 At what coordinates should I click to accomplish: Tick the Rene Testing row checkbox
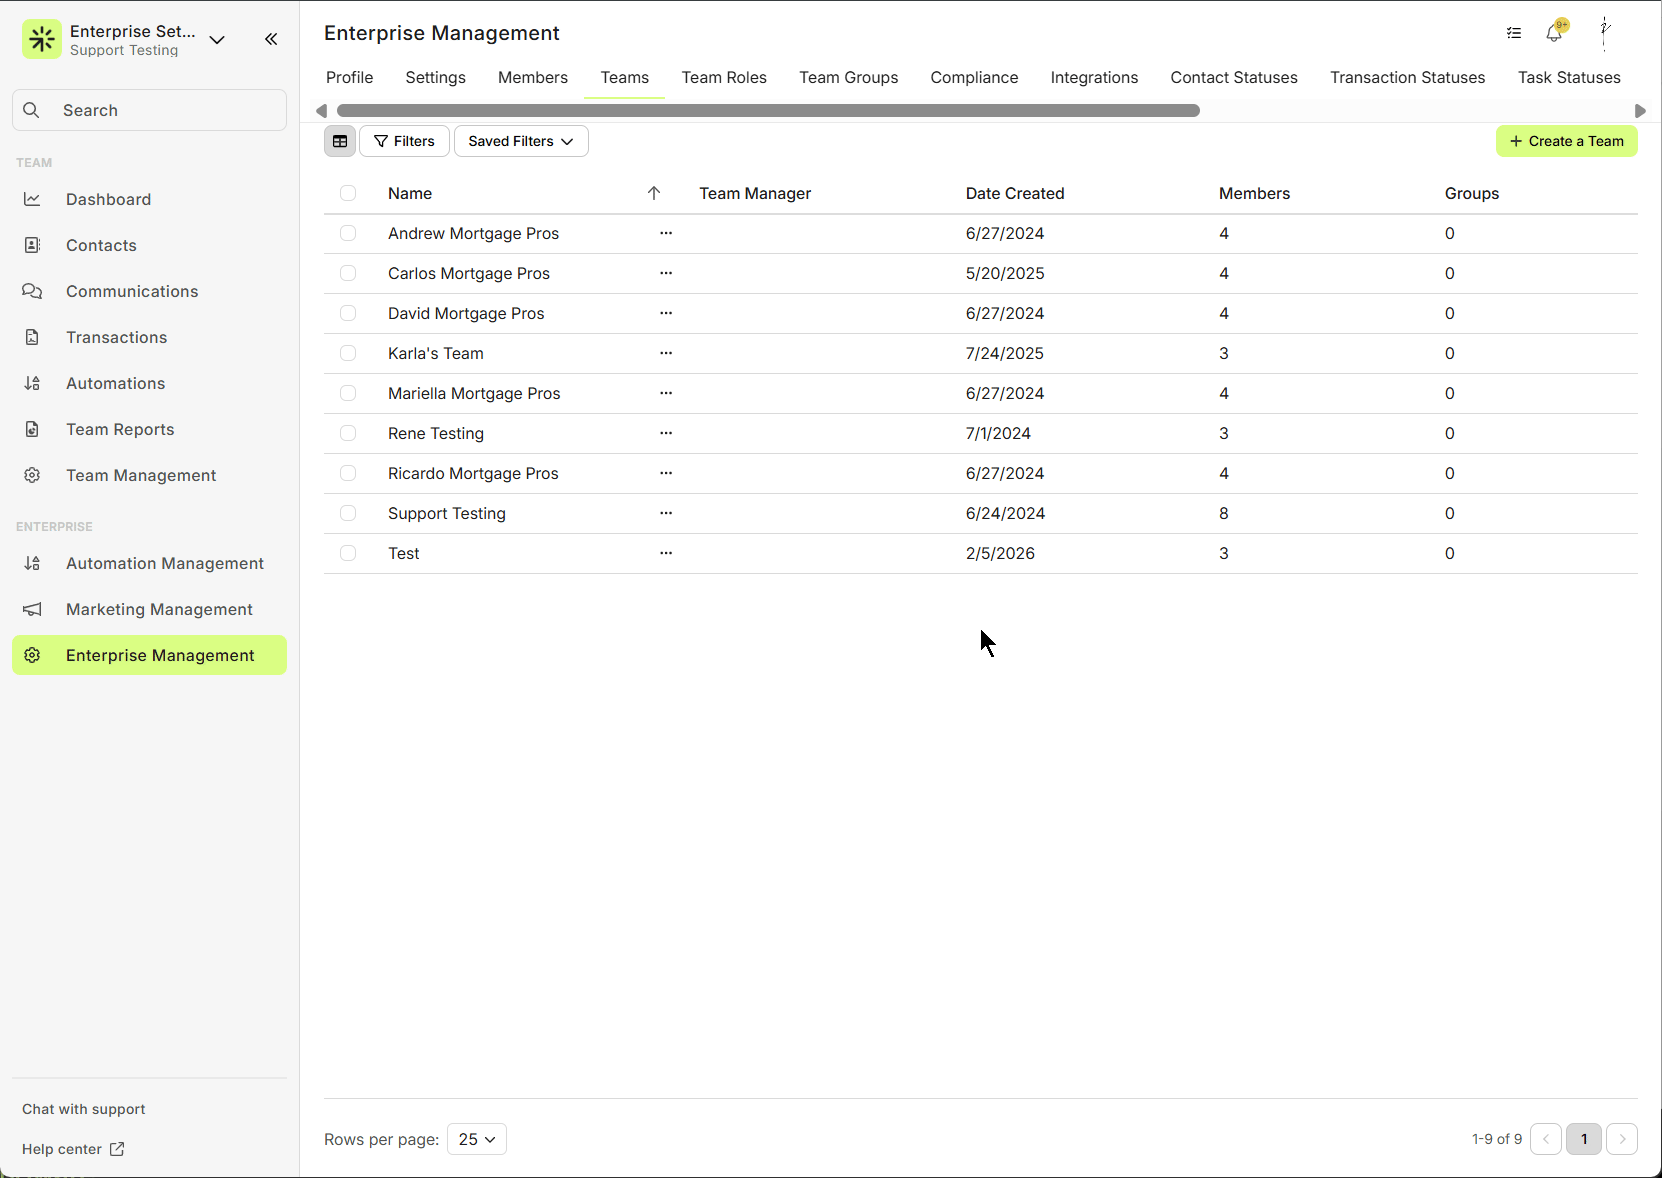(348, 433)
